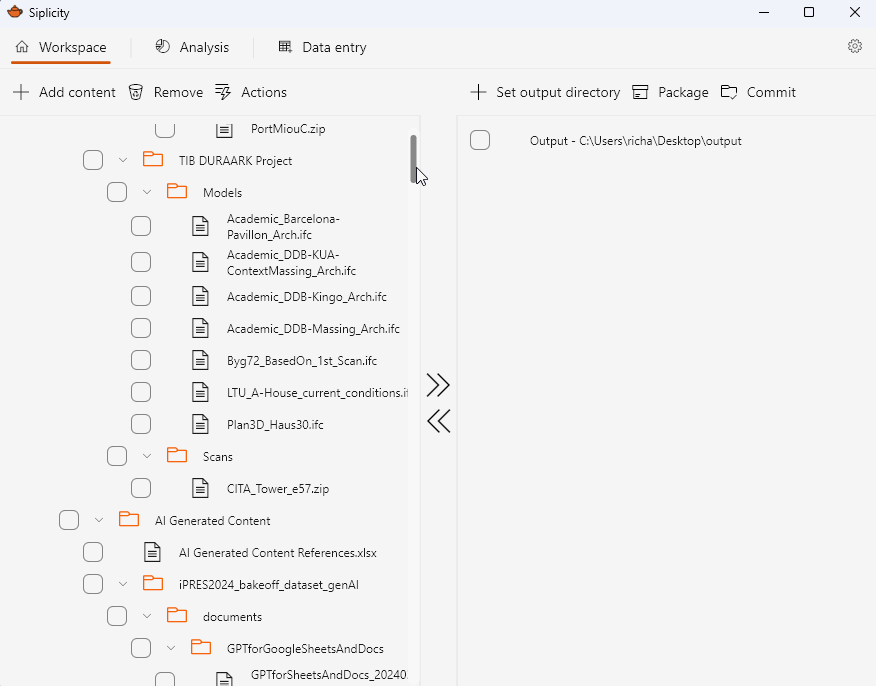The height and width of the screenshot is (686, 876).
Task: Open the Actions icon menu
Action: [x=223, y=92]
